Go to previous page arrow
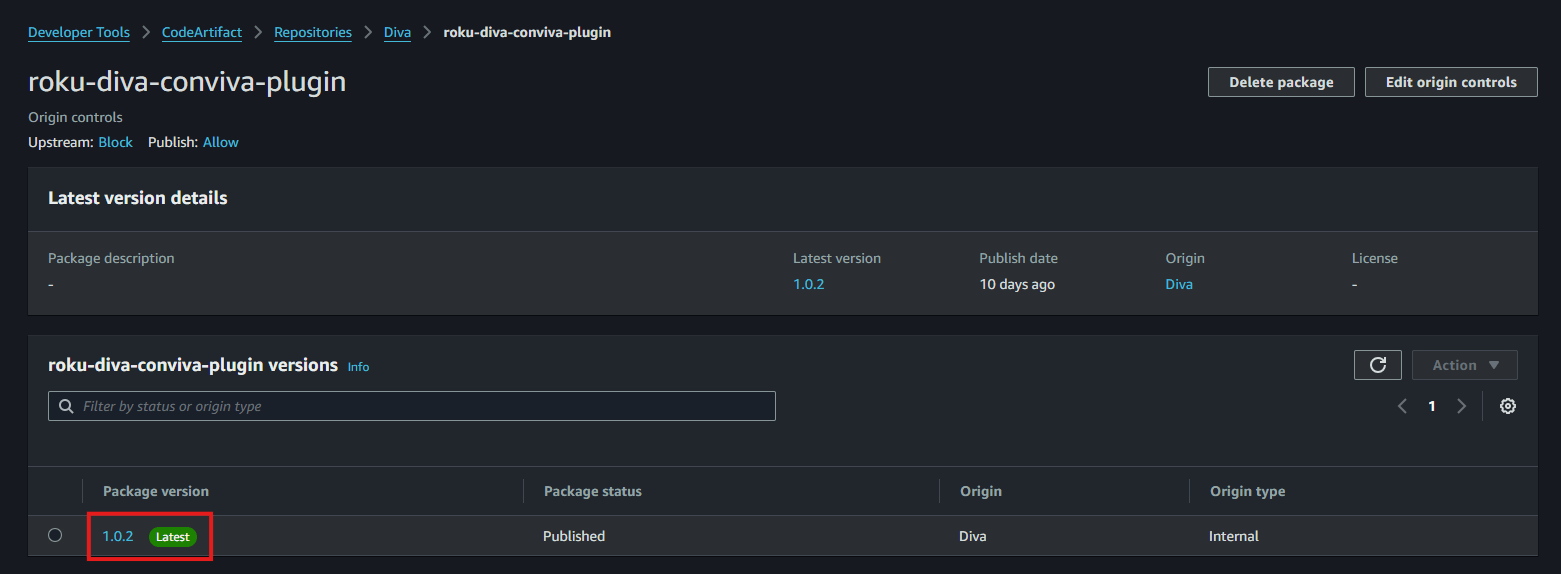 (x=1402, y=406)
